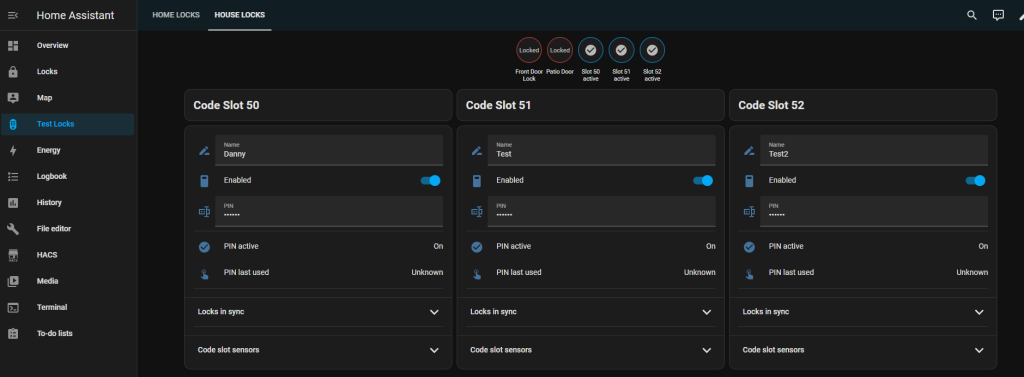Click the Home Assistant title in the sidebar
This screenshot has width=1024, height=377.
coord(75,15)
